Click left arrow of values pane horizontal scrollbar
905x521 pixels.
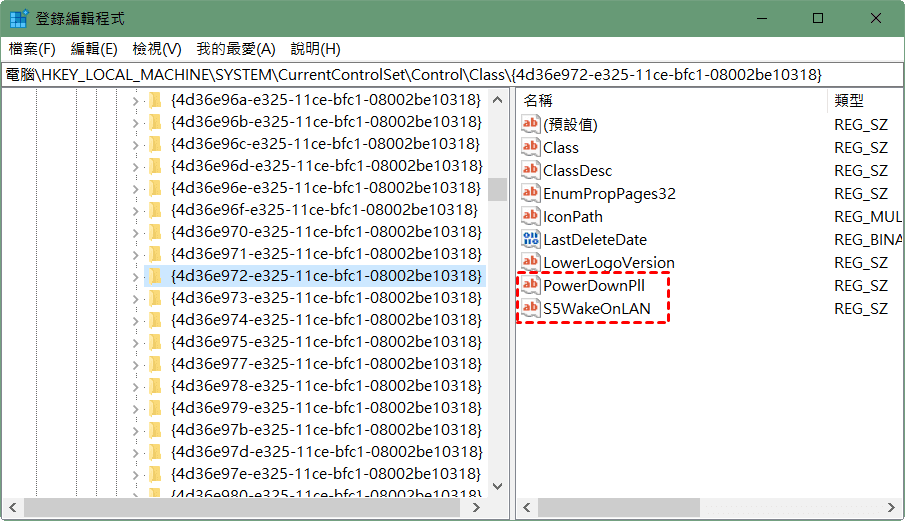pyautogui.click(x=527, y=508)
